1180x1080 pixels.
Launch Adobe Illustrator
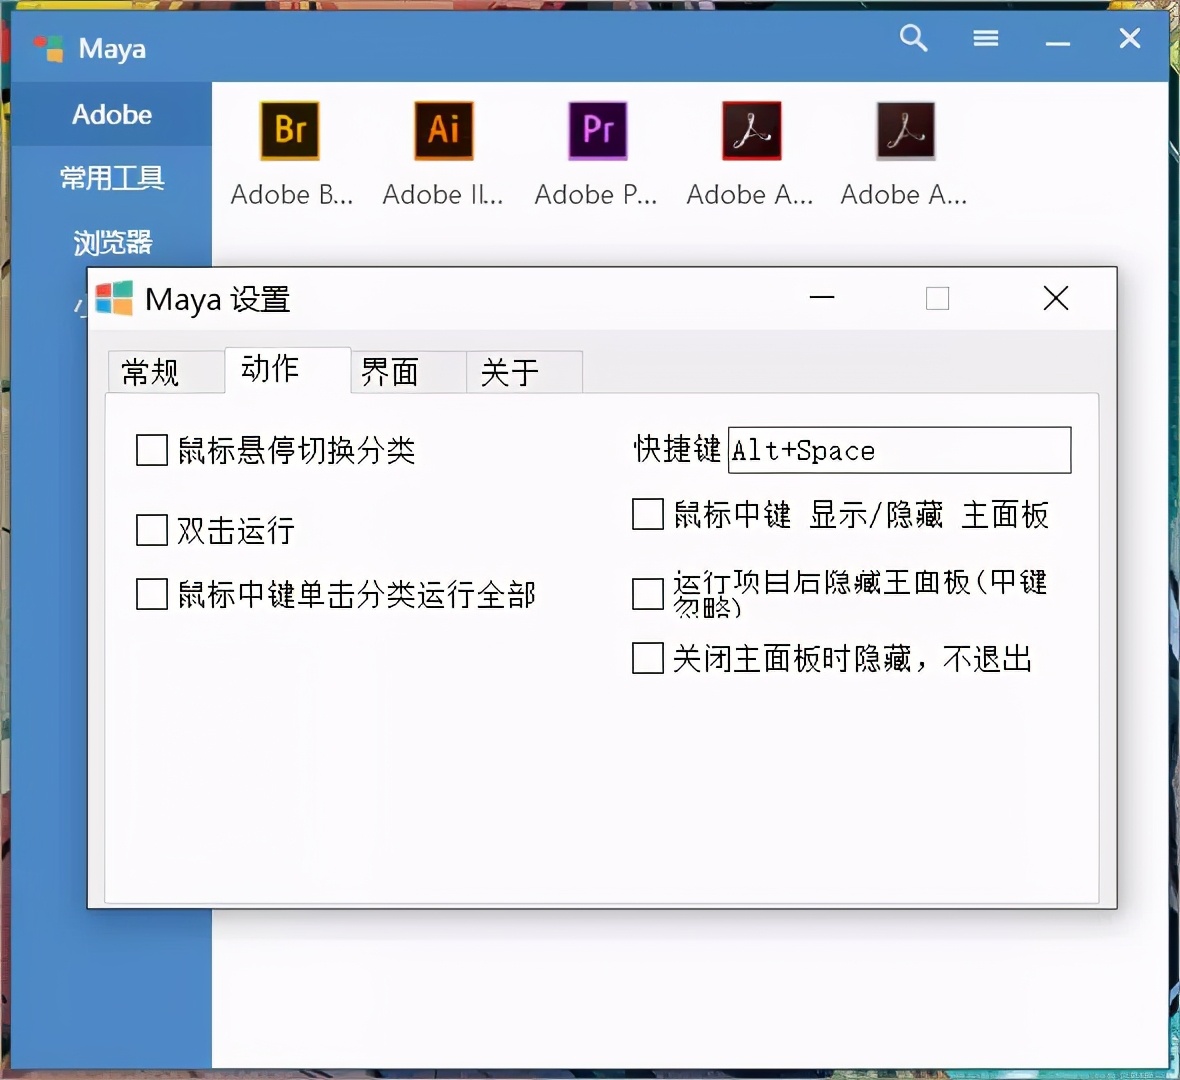pyautogui.click(x=443, y=131)
